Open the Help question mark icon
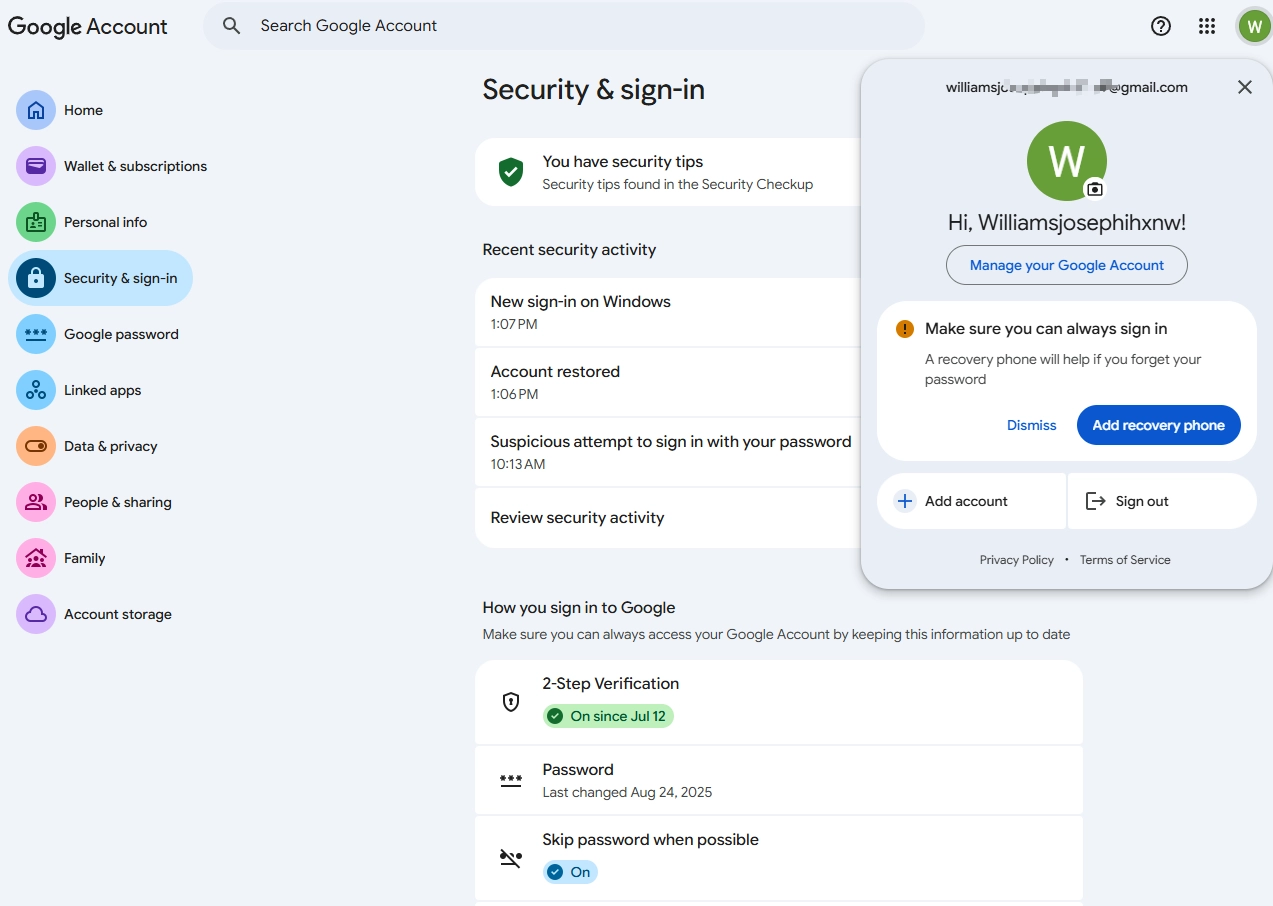This screenshot has height=906, width=1273. point(1161,27)
